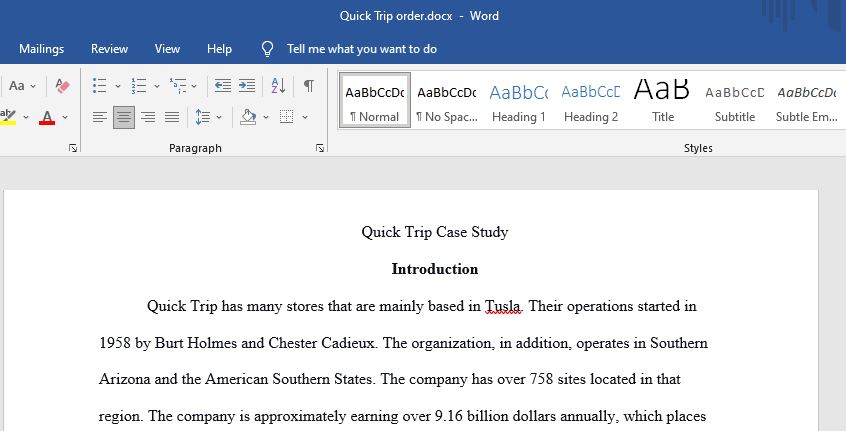Expand the multilevel list dropdown arrow

click(x=194, y=86)
